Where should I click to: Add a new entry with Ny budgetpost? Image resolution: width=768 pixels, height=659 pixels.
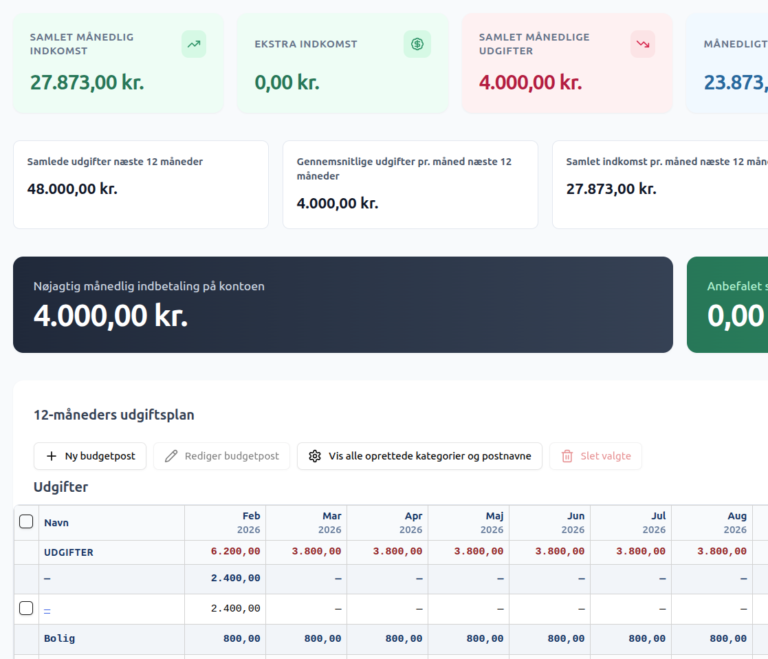(90, 456)
